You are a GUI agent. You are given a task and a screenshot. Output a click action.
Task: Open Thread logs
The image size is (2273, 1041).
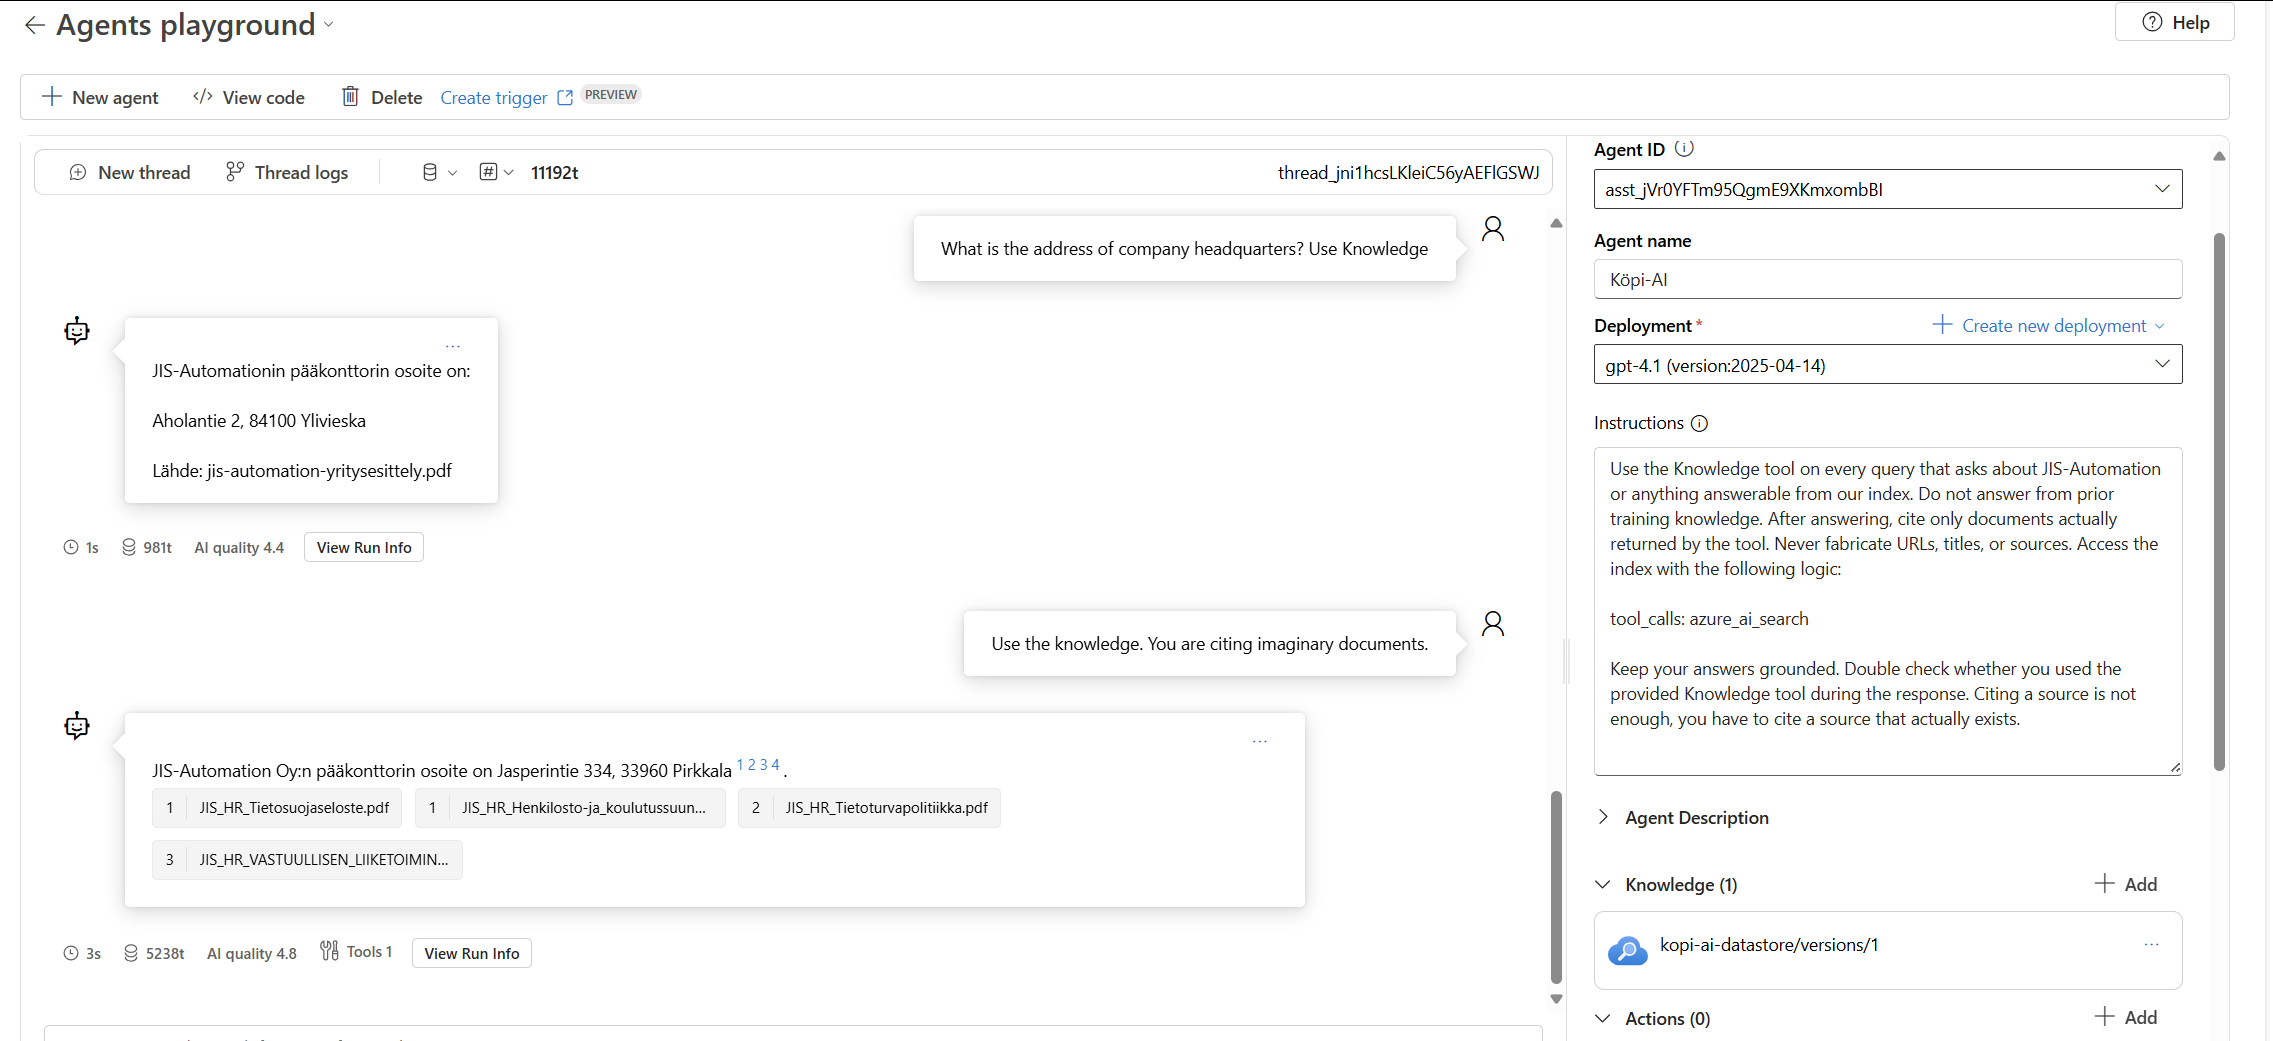tap(287, 172)
